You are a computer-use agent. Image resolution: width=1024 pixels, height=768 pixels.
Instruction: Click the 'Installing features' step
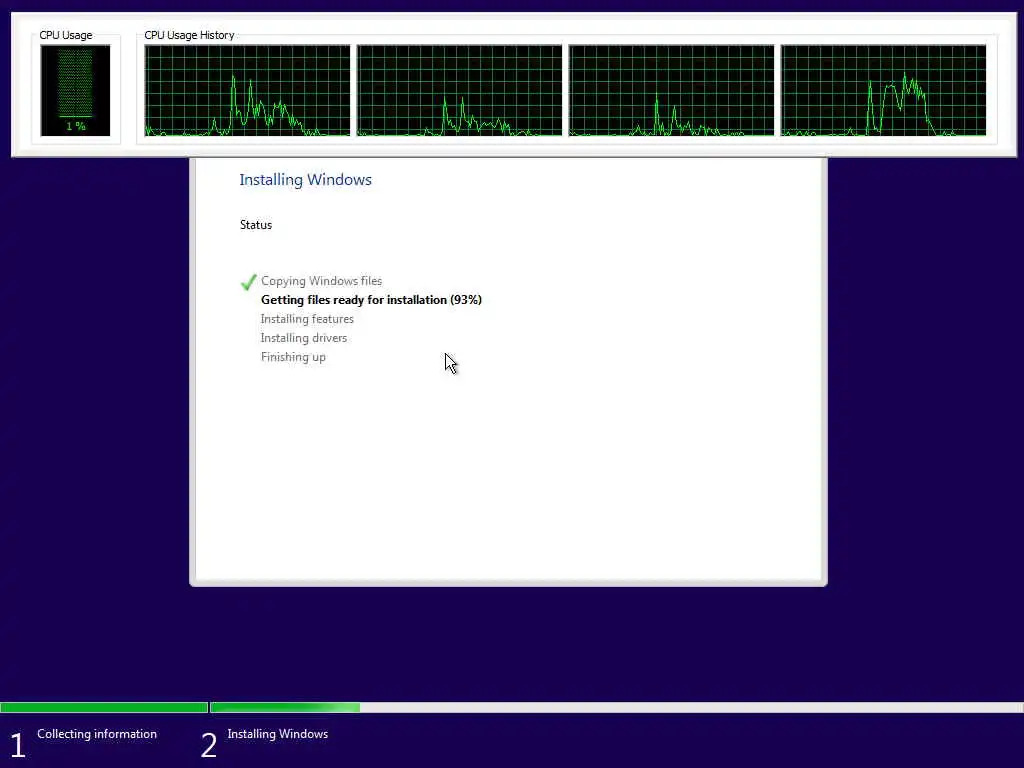pyautogui.click(x=307, y=319)
